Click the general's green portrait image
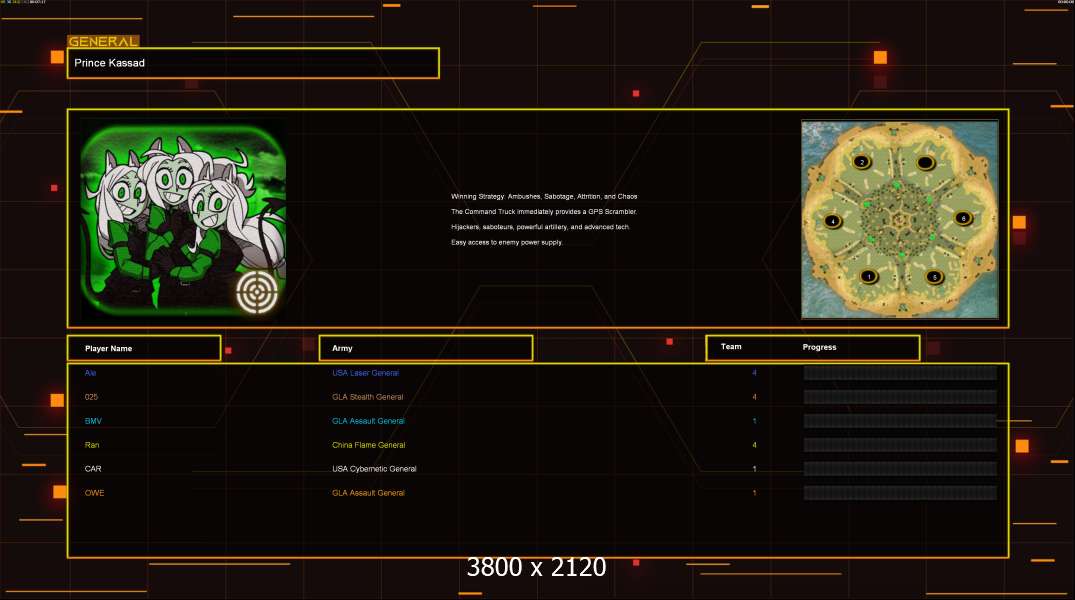This screenshot has width=1075, height=600. point(183,219)
